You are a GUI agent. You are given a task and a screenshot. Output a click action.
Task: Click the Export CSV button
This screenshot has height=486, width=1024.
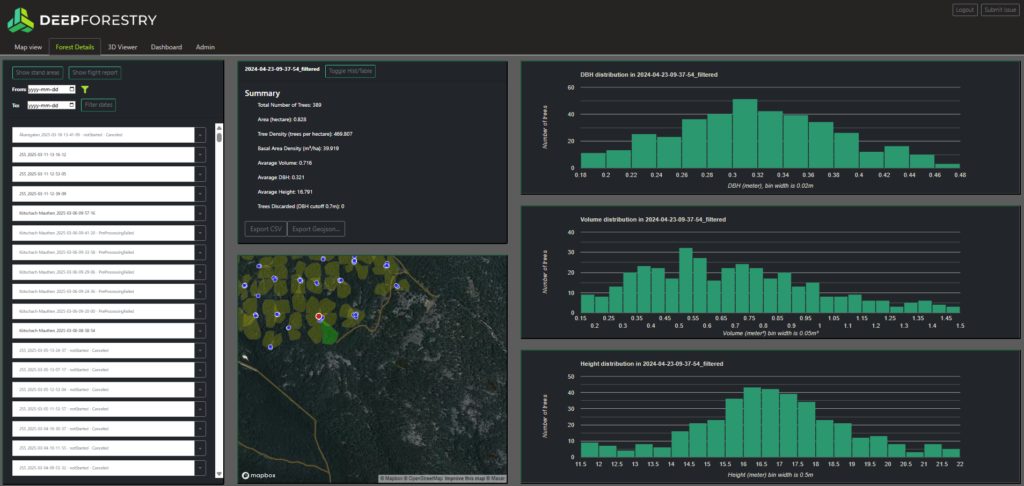tap(266, 229)
